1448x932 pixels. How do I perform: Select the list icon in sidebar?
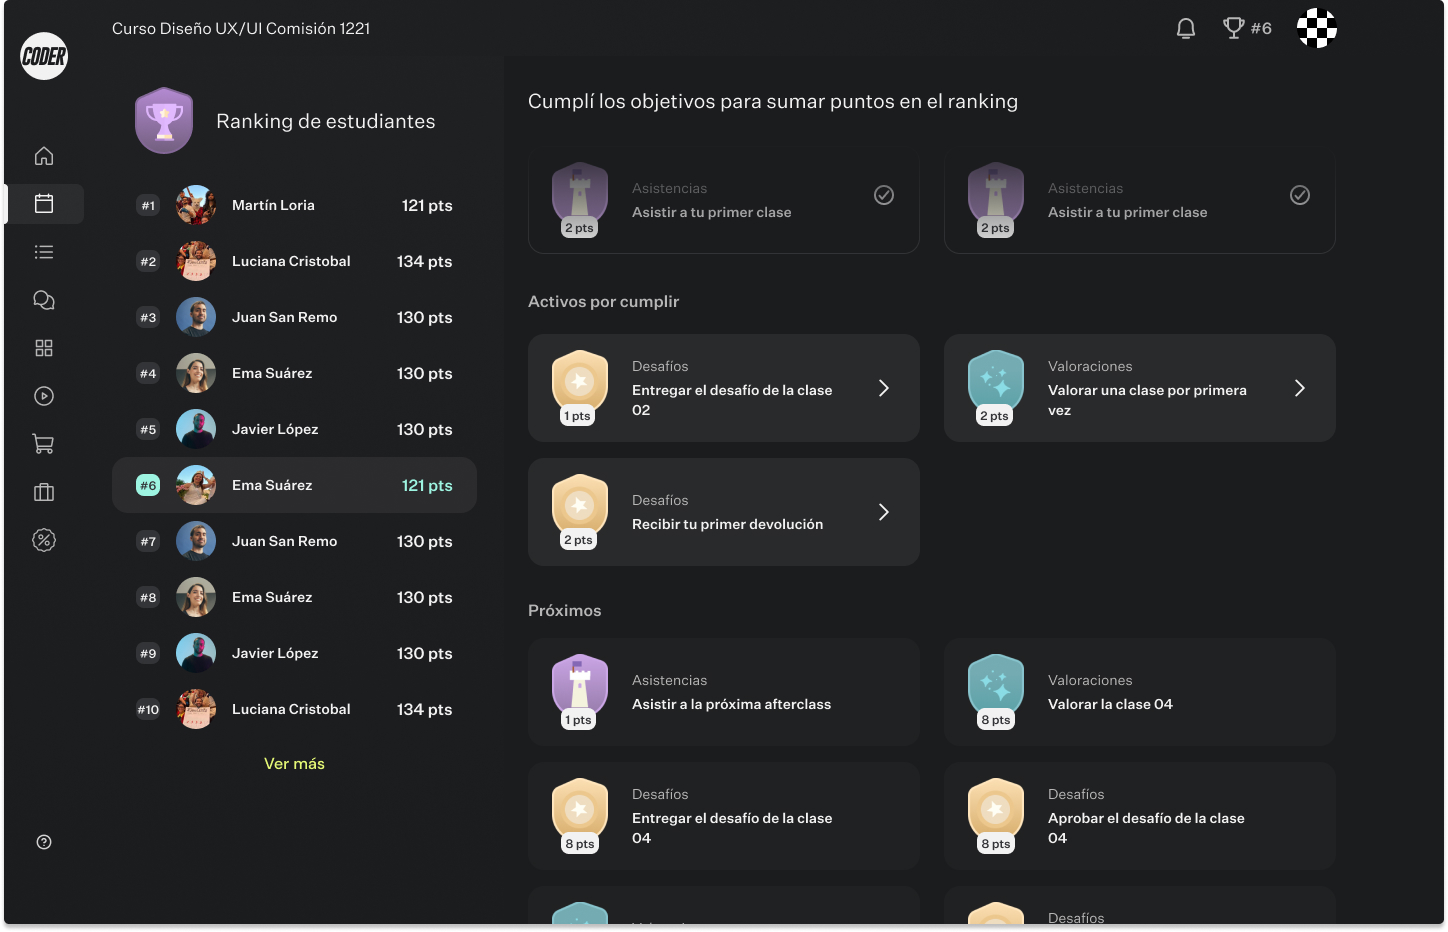(44, 252)
